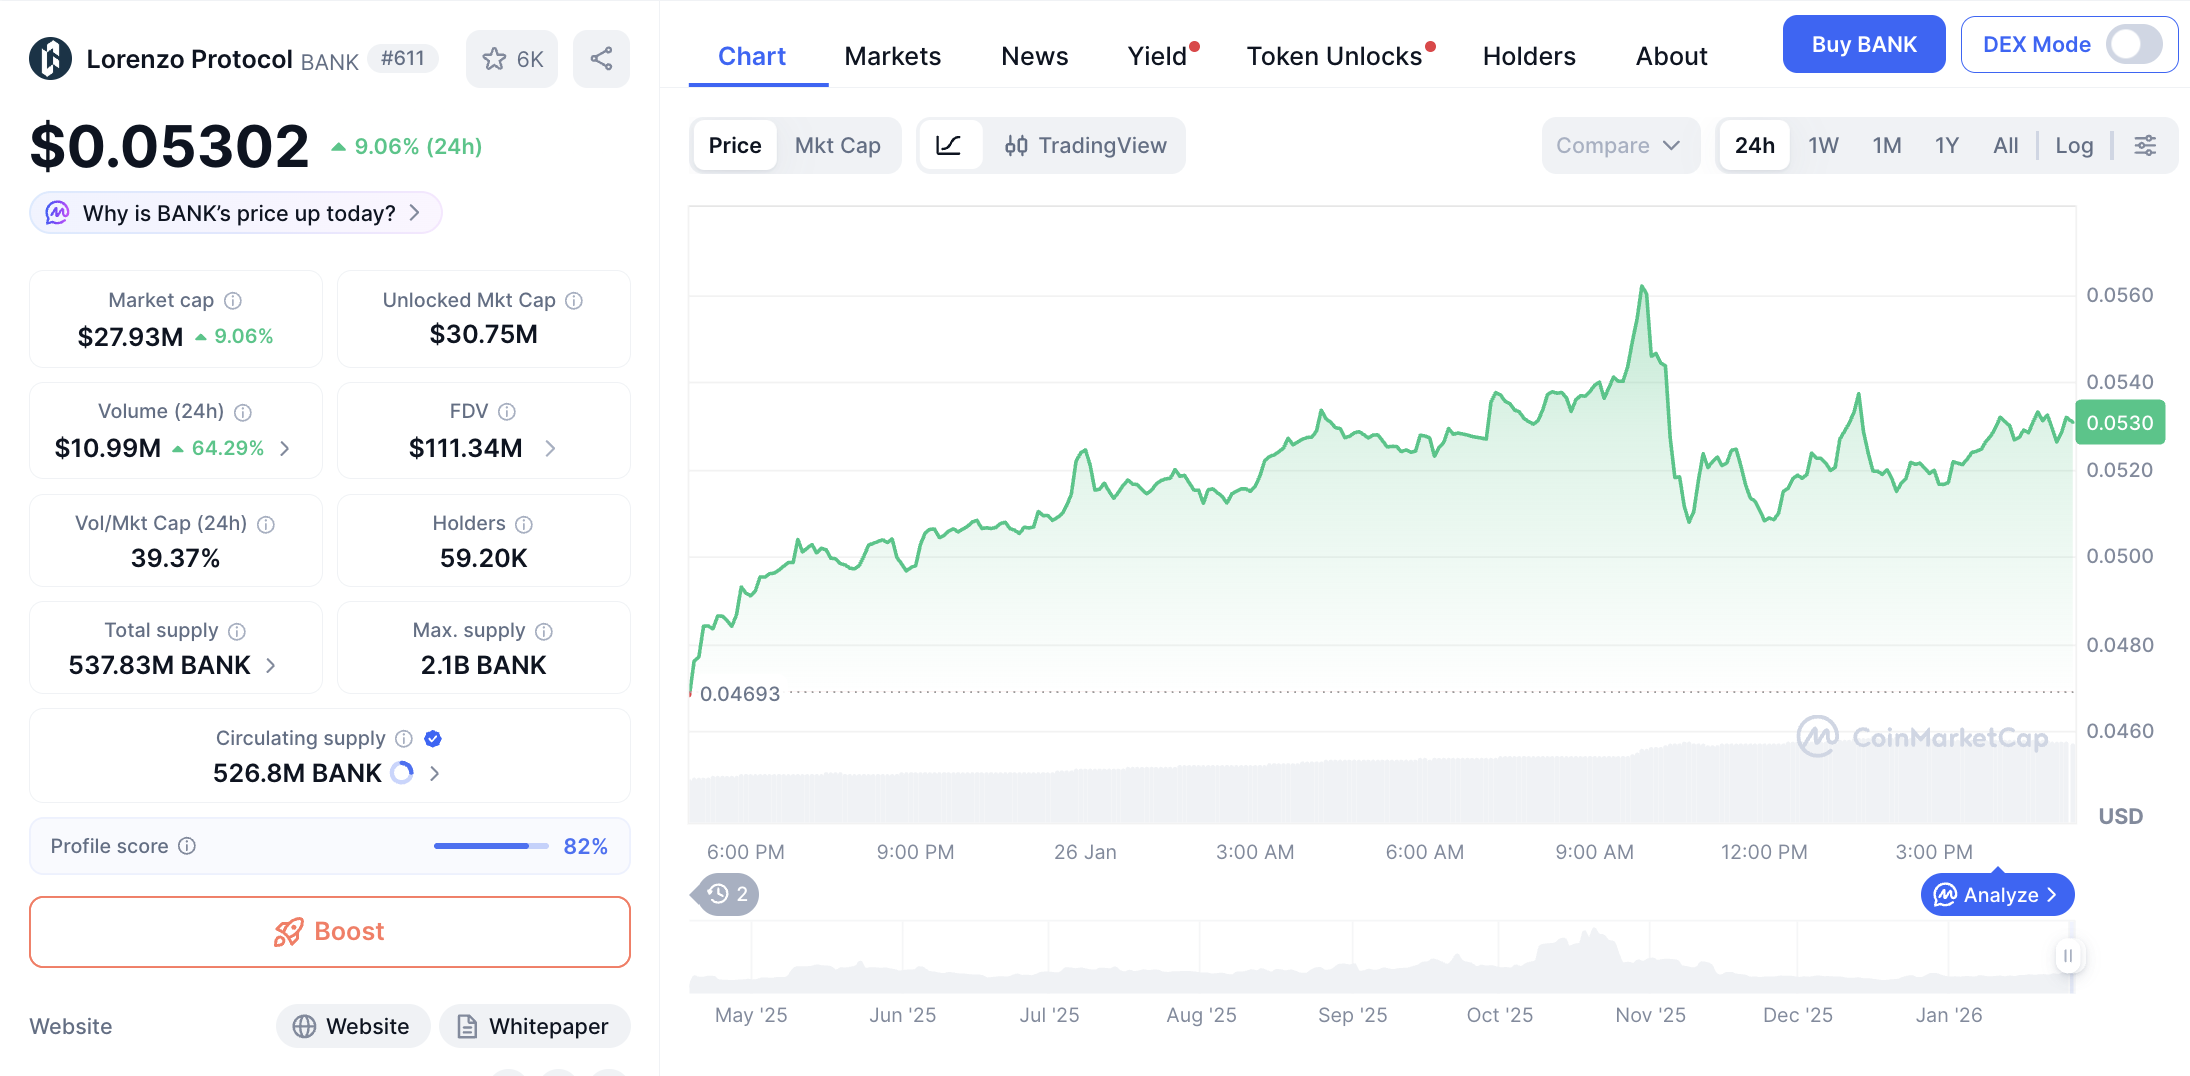Expand Total supply details chevron
Viewport: 2190px width, 1076px height.
pyautogui.click(x=271, y=666)
